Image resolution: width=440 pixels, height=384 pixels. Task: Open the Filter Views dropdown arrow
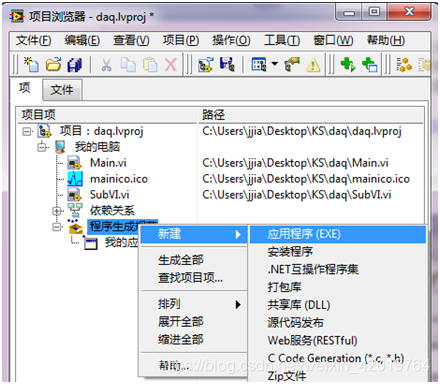tap(275, 63)
